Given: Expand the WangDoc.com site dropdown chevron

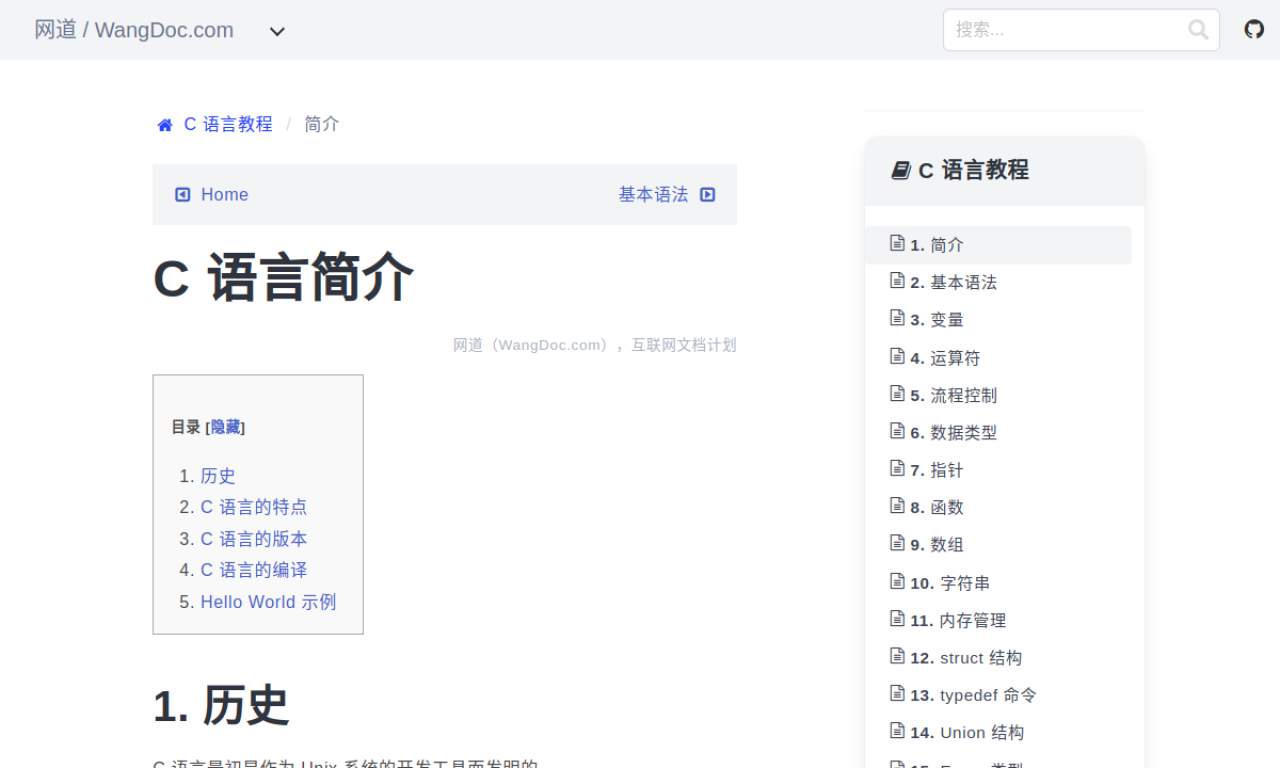Looking at the screenshot, I should tap(277, 31).
